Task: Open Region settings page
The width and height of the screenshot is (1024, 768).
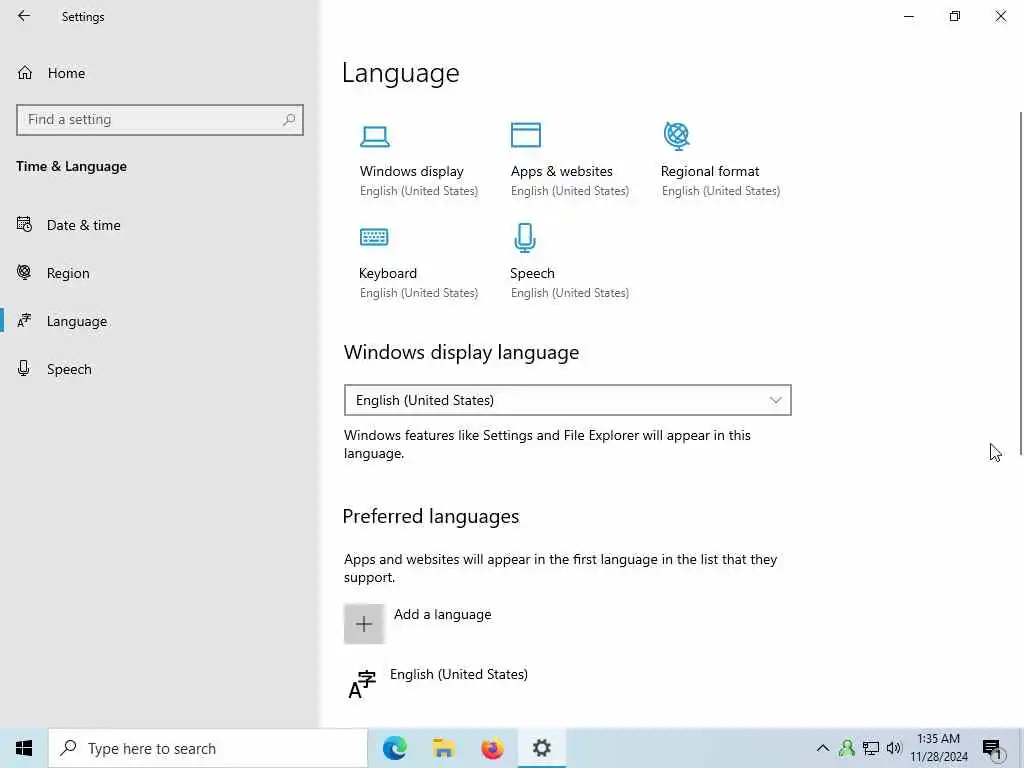Action: [x=68, y=274]
